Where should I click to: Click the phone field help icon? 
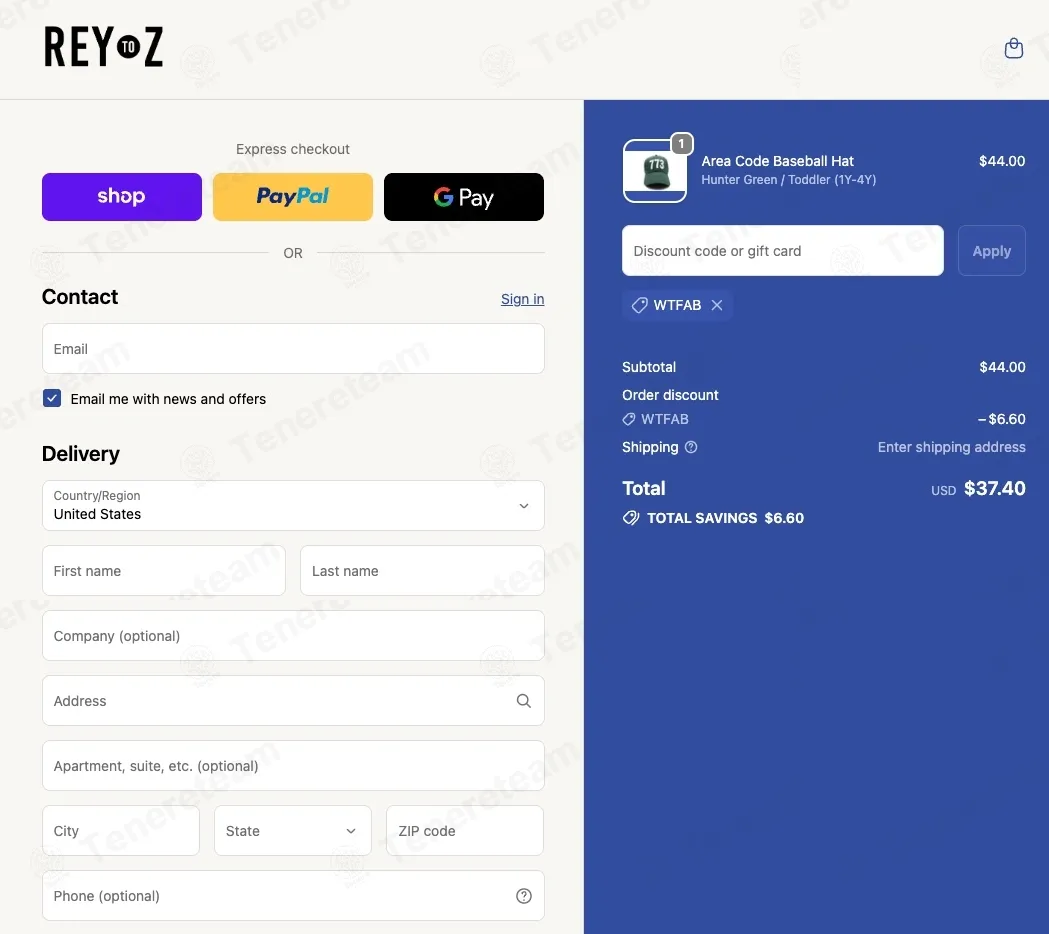[x=524, y=896]
